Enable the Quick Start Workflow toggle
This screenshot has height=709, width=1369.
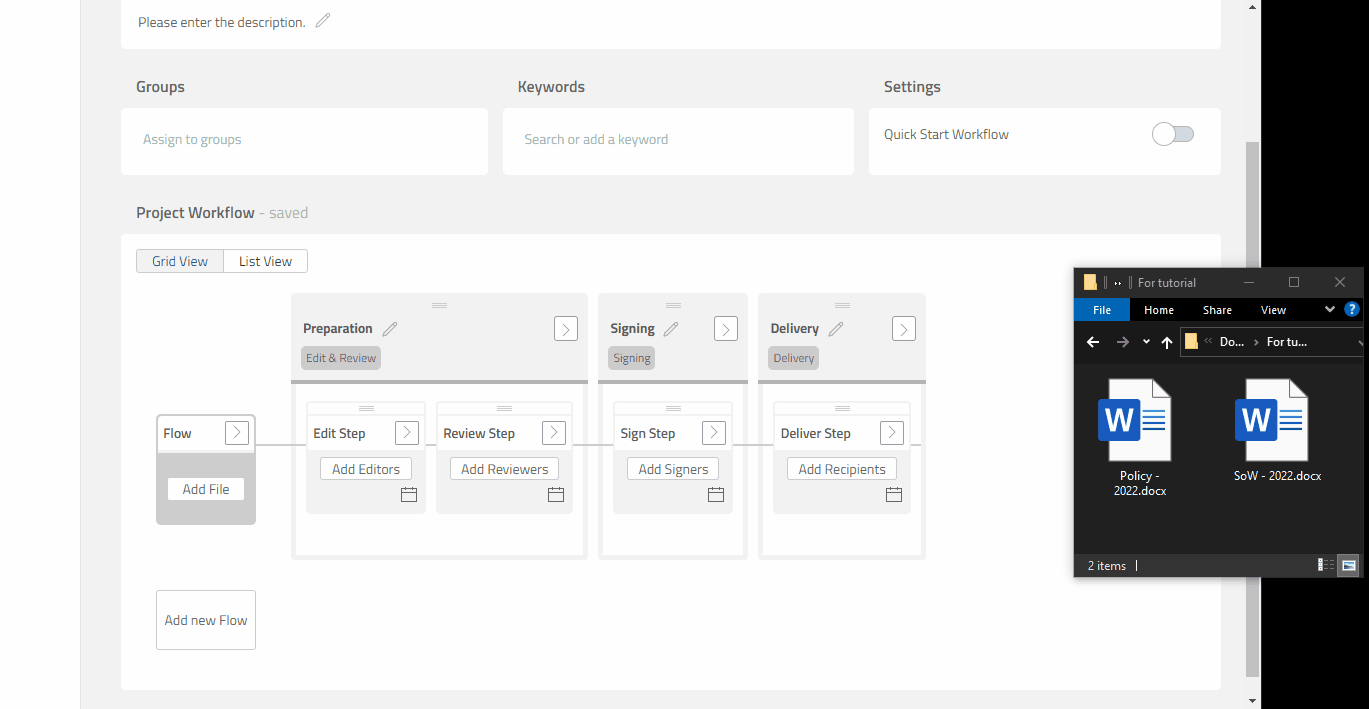1171,133
